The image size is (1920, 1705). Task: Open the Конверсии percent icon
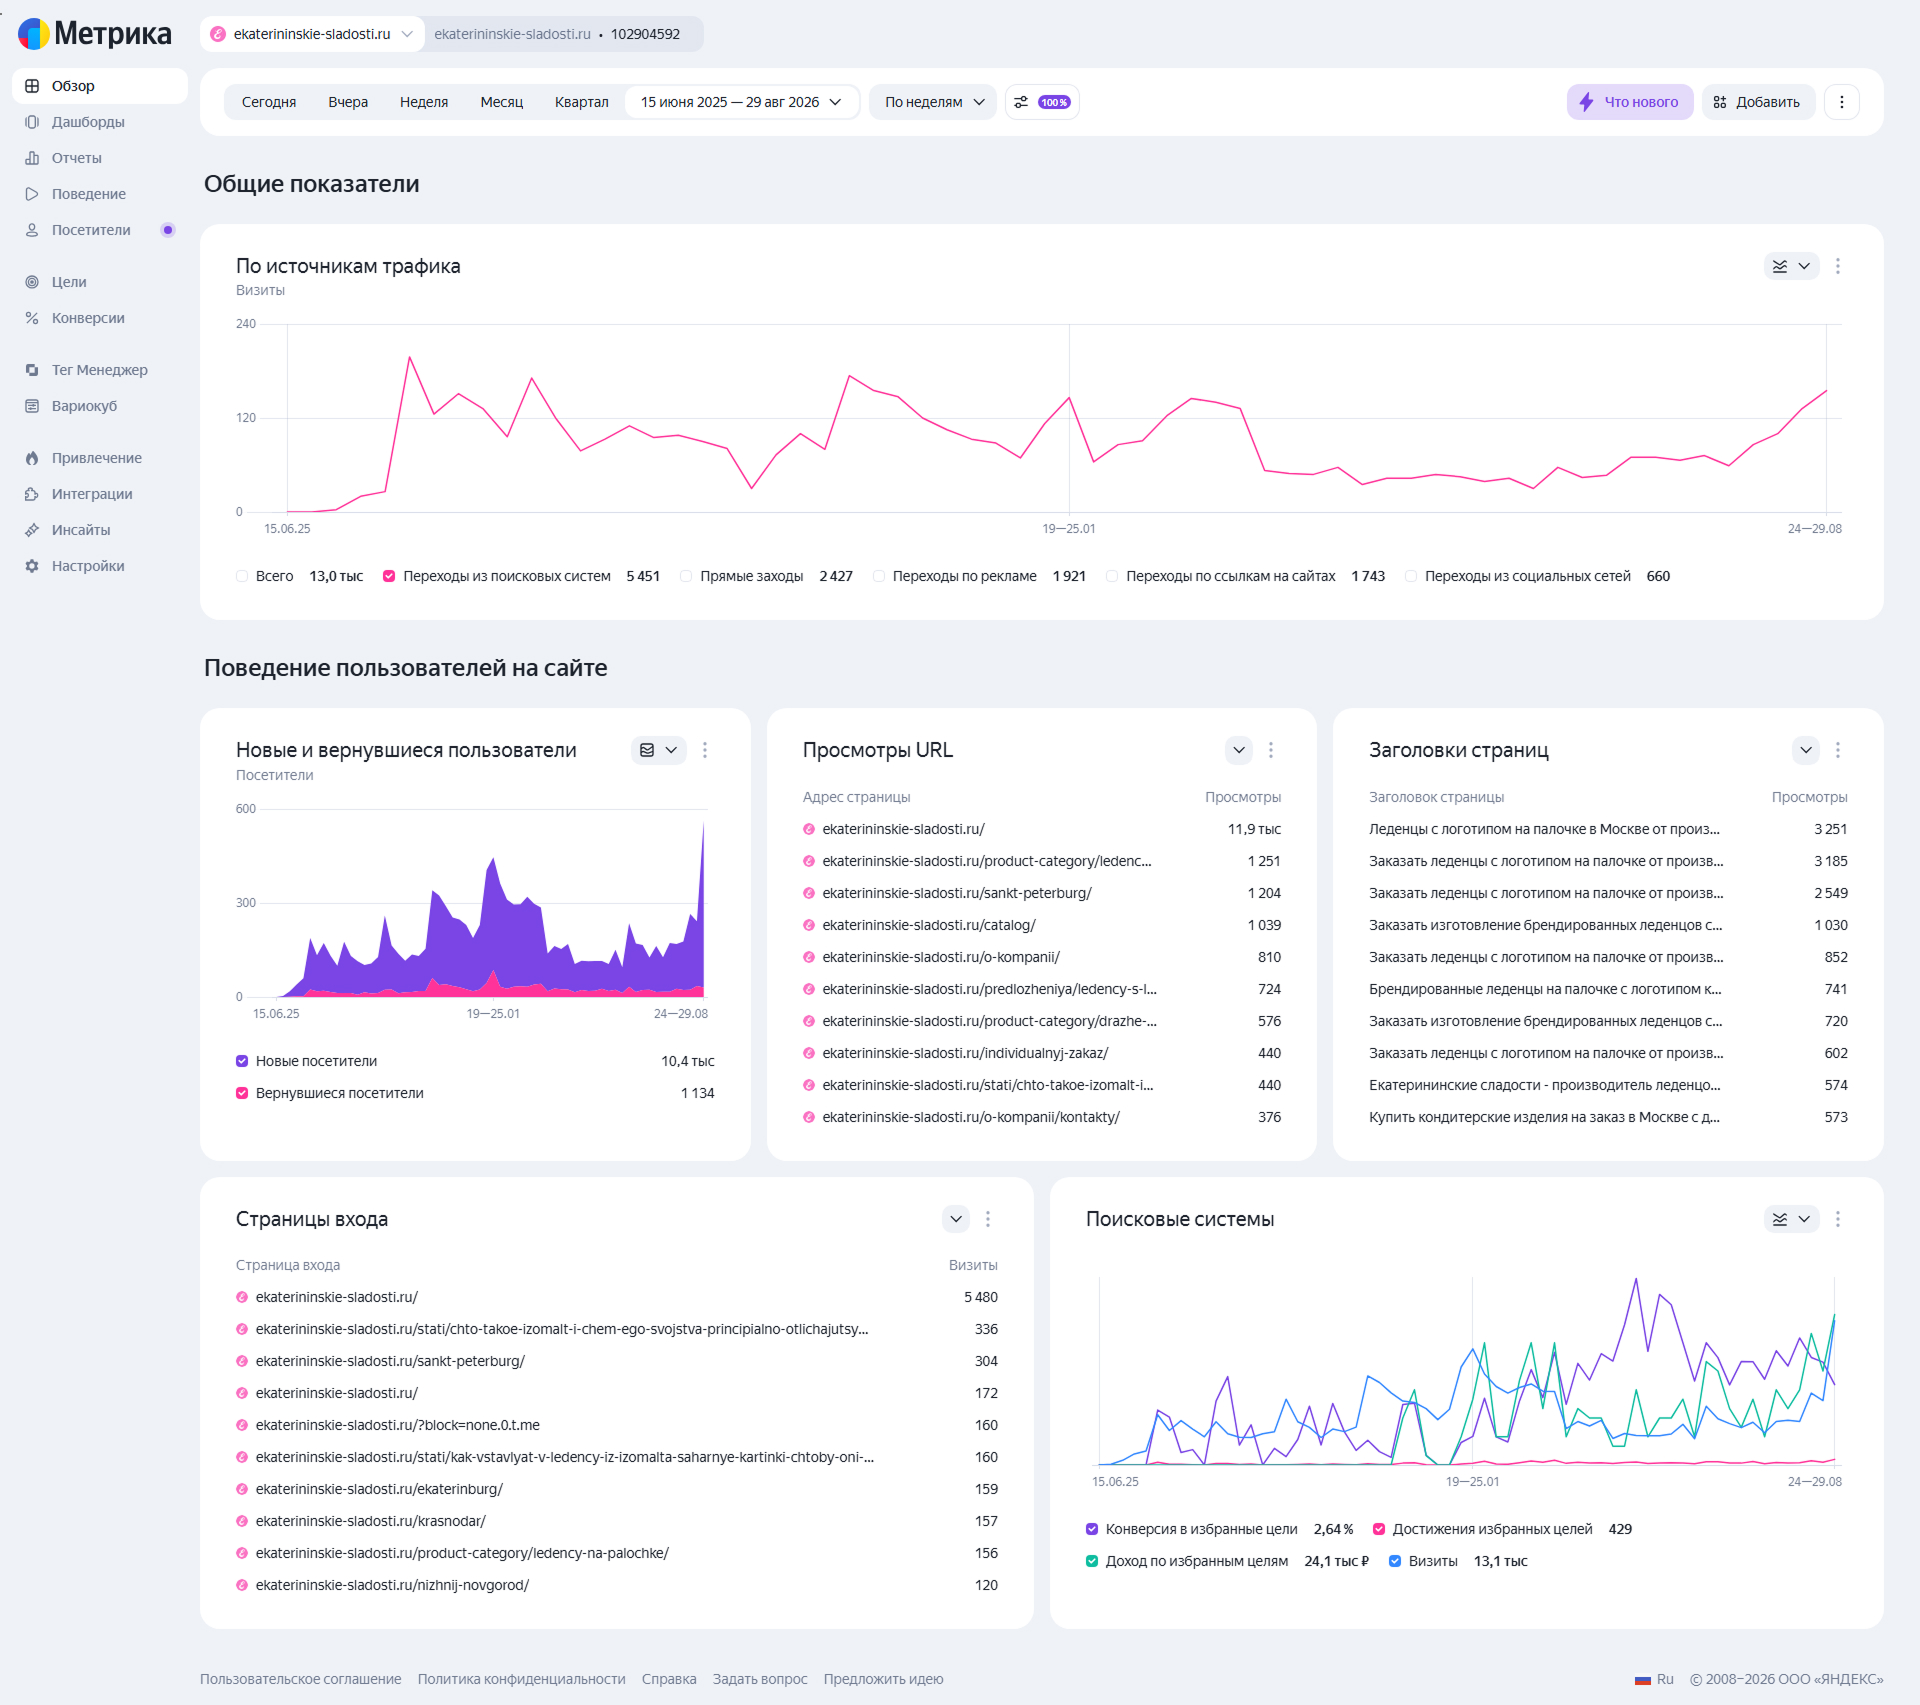coord(32,318)
